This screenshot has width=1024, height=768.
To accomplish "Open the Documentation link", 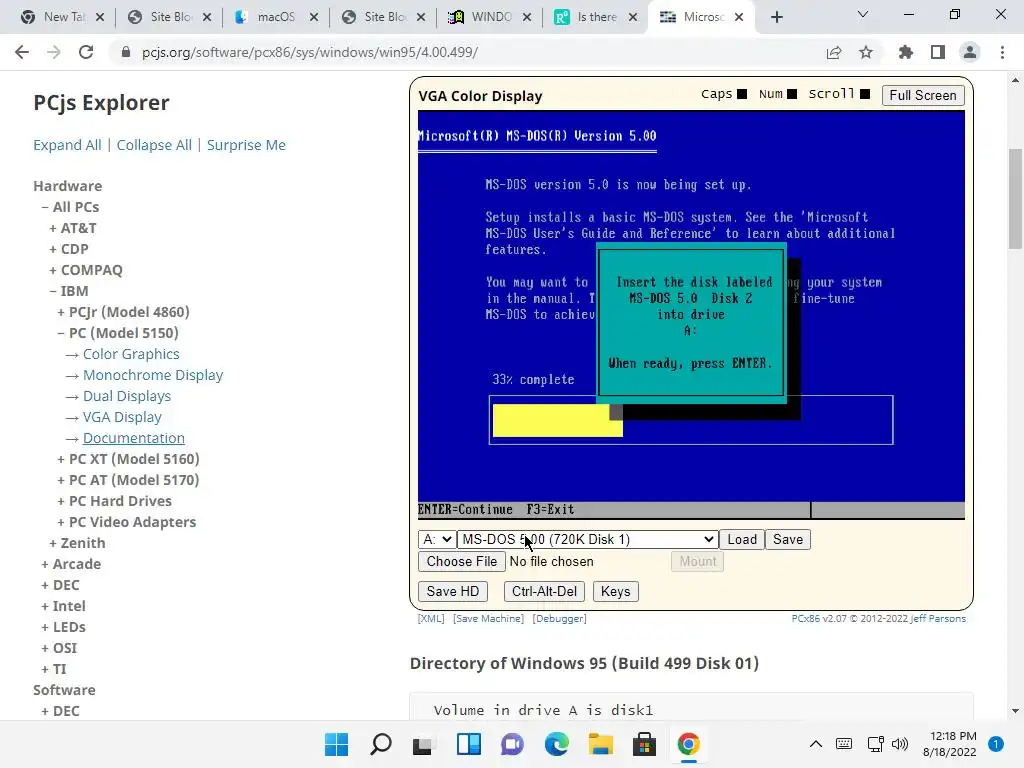I will pos(133,438).
